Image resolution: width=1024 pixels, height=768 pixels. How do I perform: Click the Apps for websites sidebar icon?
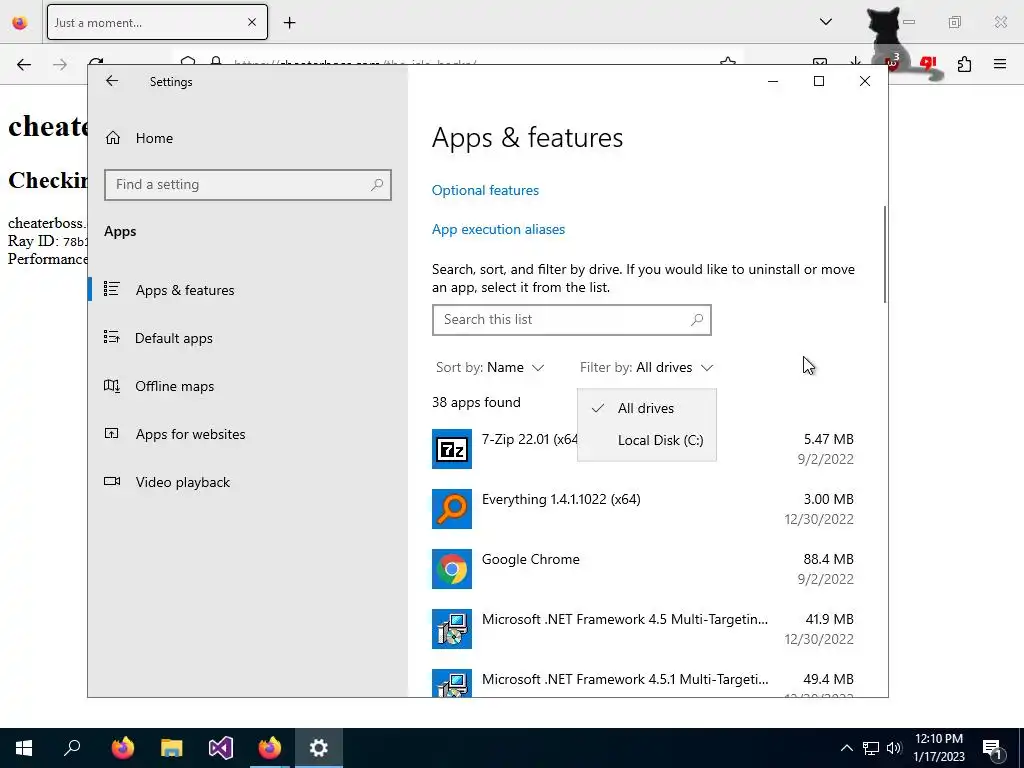(x=112, y=433)
